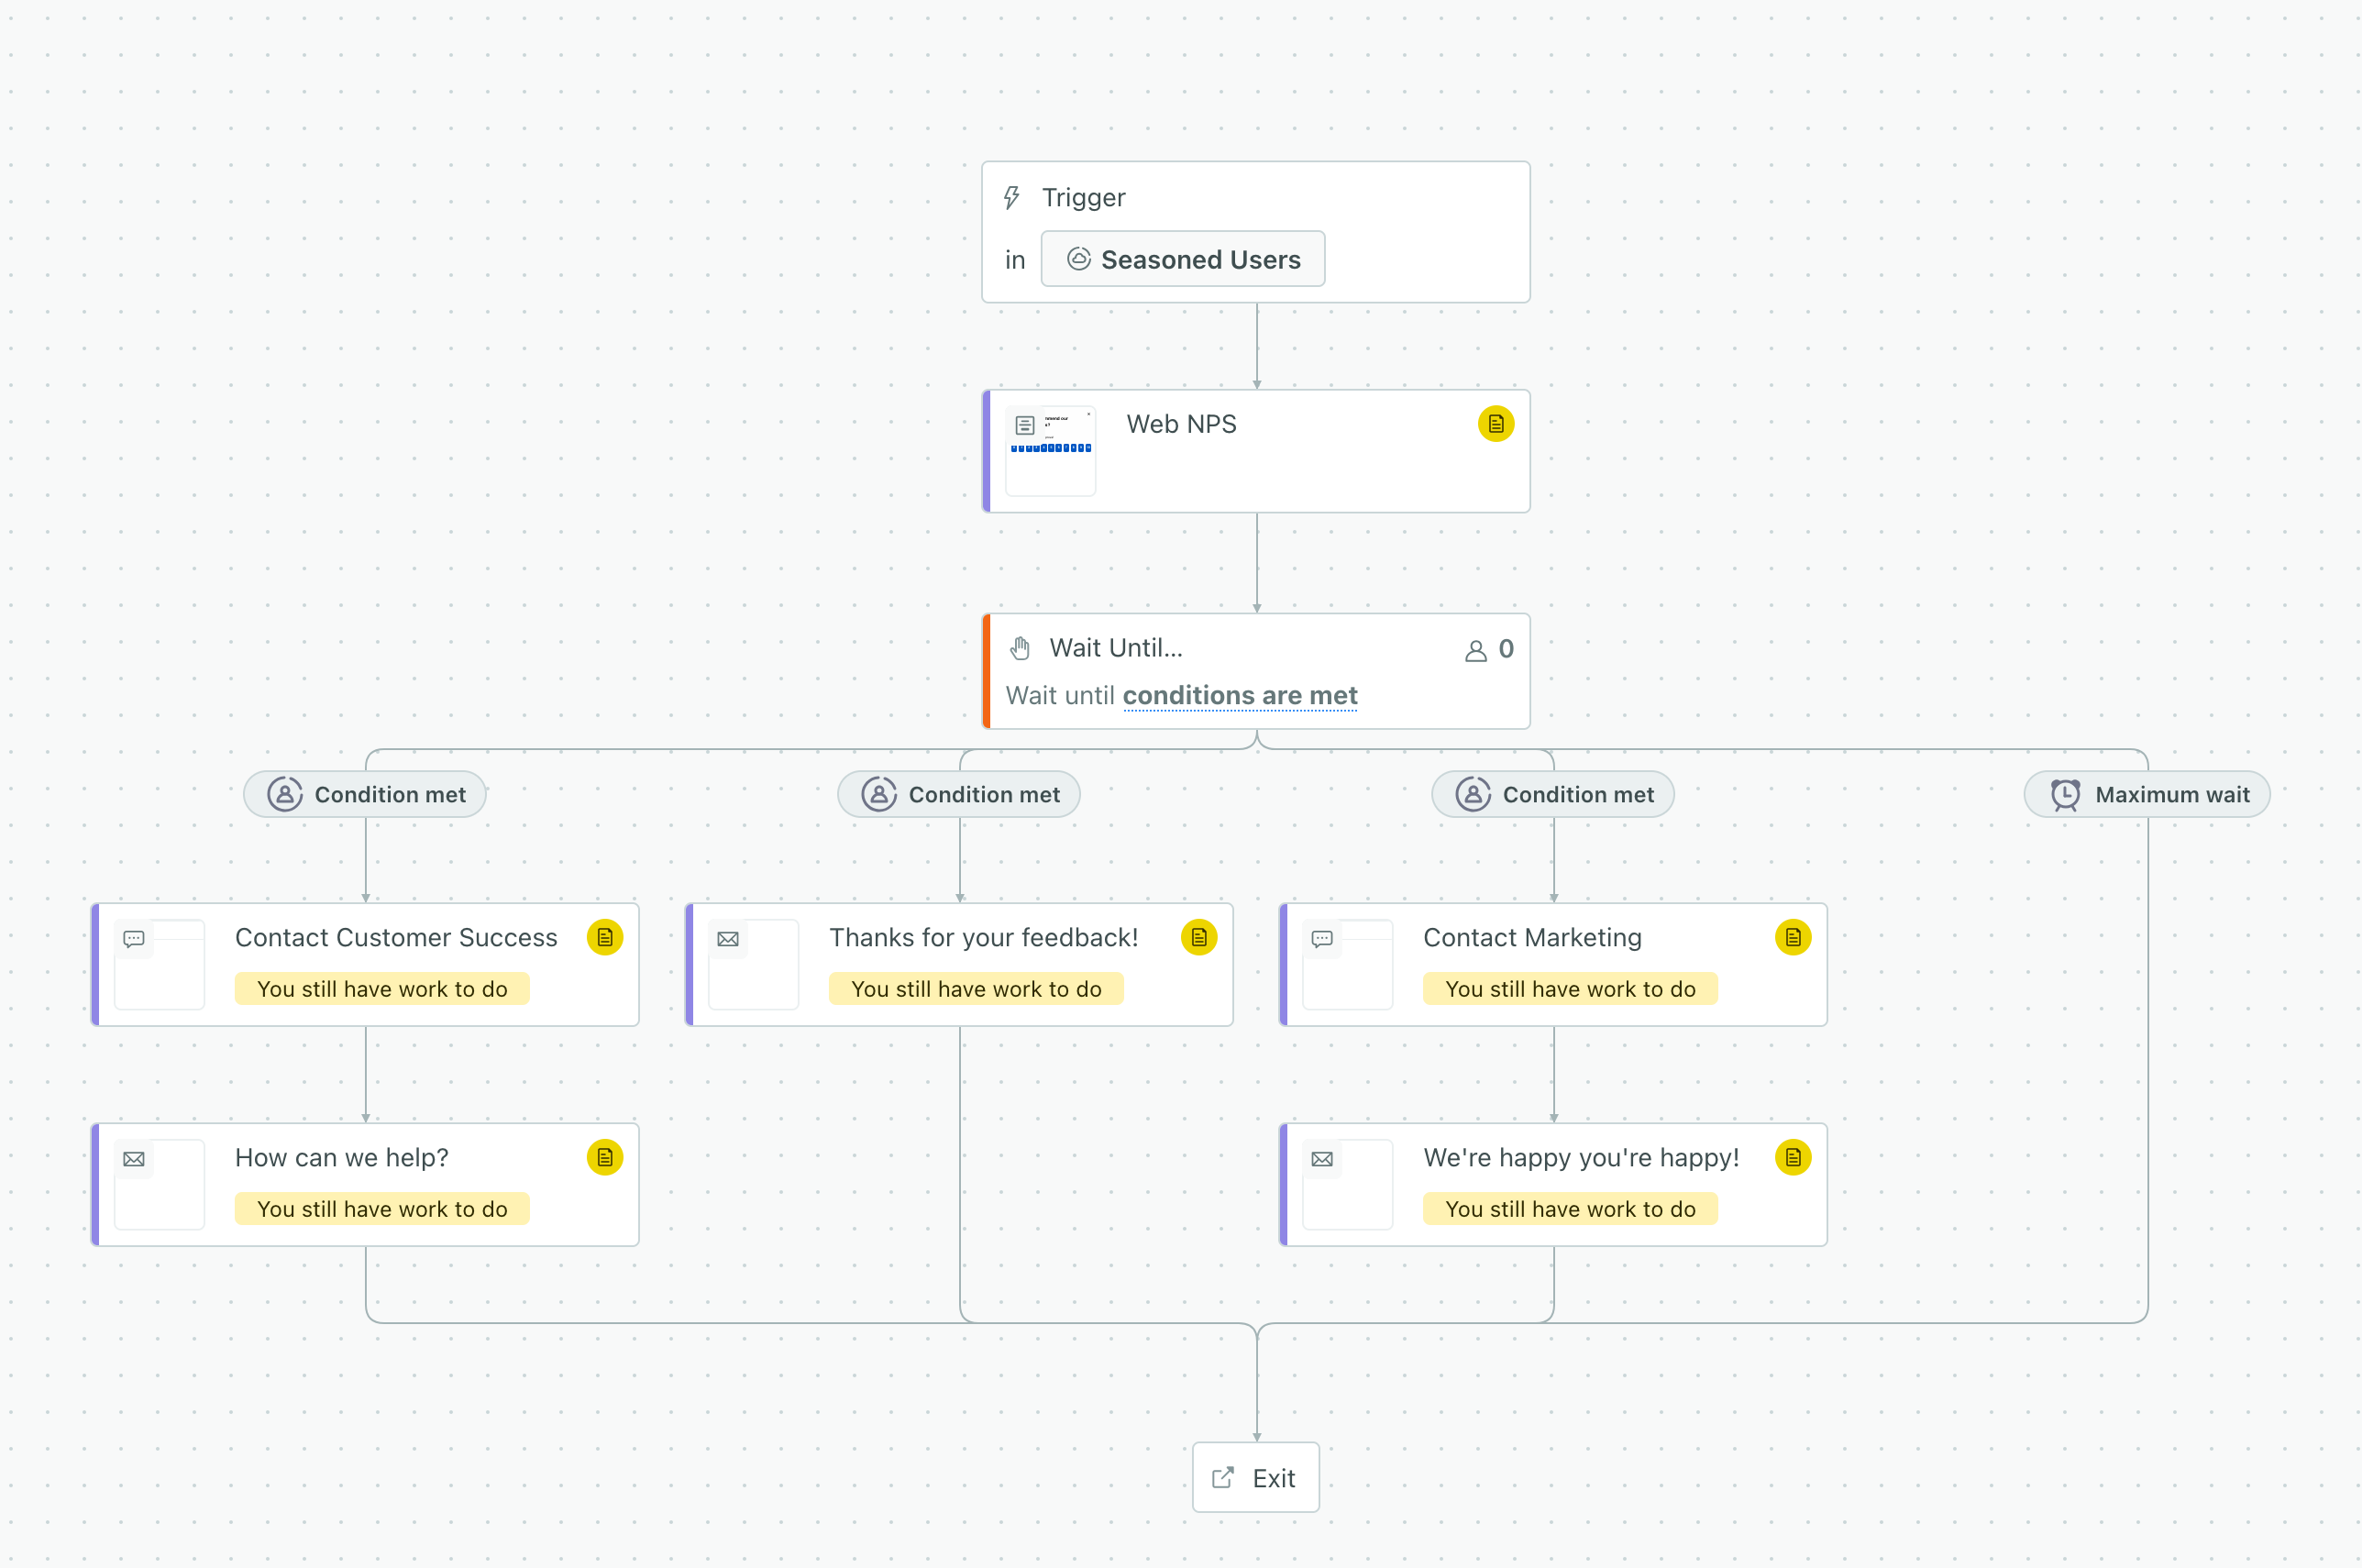Select the Contact Customer Success step title
This screenshot has height=1568, width=2362.
coord(396,937)
